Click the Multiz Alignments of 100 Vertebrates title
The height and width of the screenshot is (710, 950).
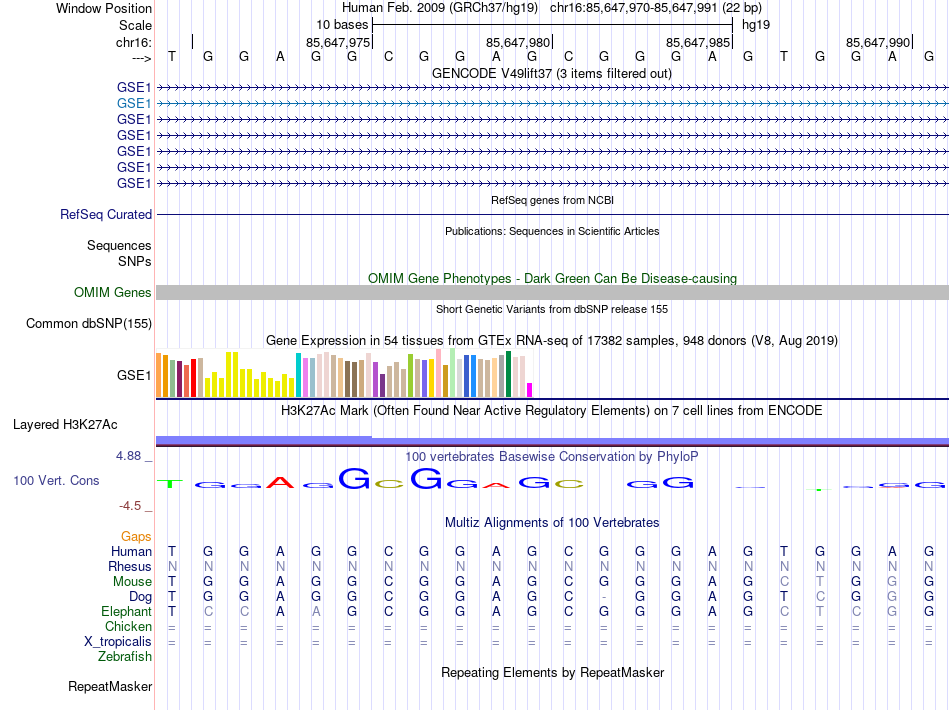click(x=552, y=523)
